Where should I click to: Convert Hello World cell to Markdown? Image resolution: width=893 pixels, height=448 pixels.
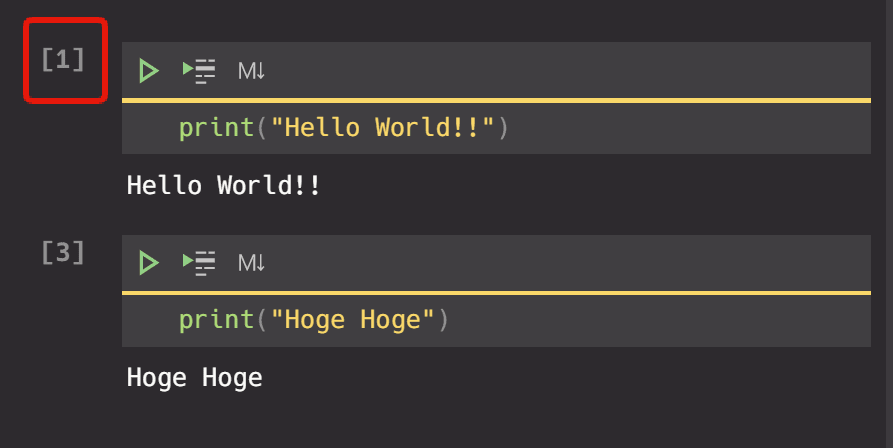(x=251, y=71)
